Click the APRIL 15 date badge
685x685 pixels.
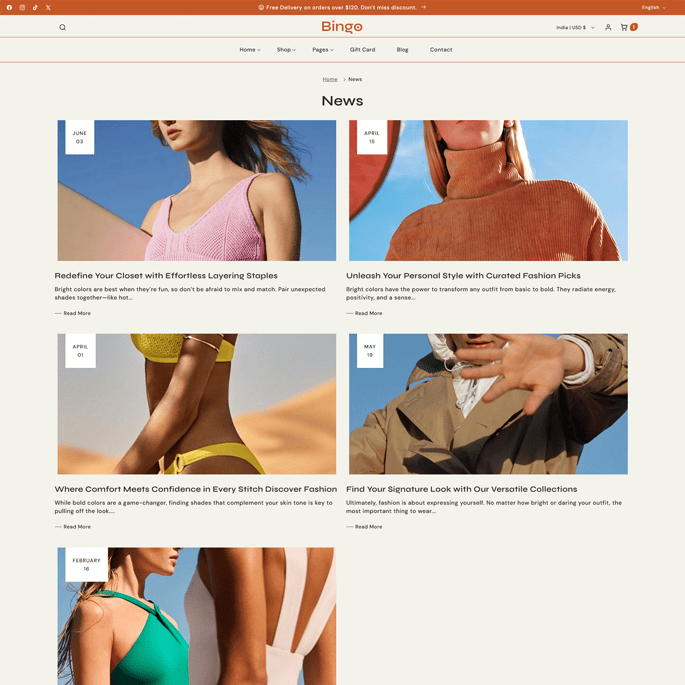click(x=372, y=137)
